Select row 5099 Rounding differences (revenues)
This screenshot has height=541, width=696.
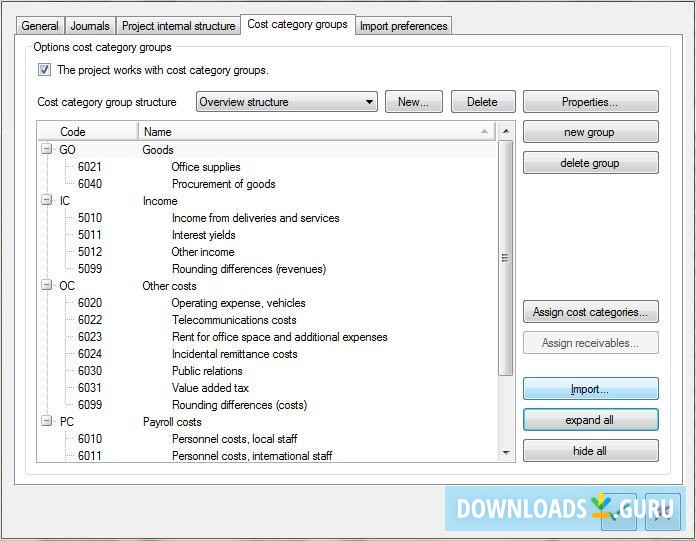tap(266, 269)
